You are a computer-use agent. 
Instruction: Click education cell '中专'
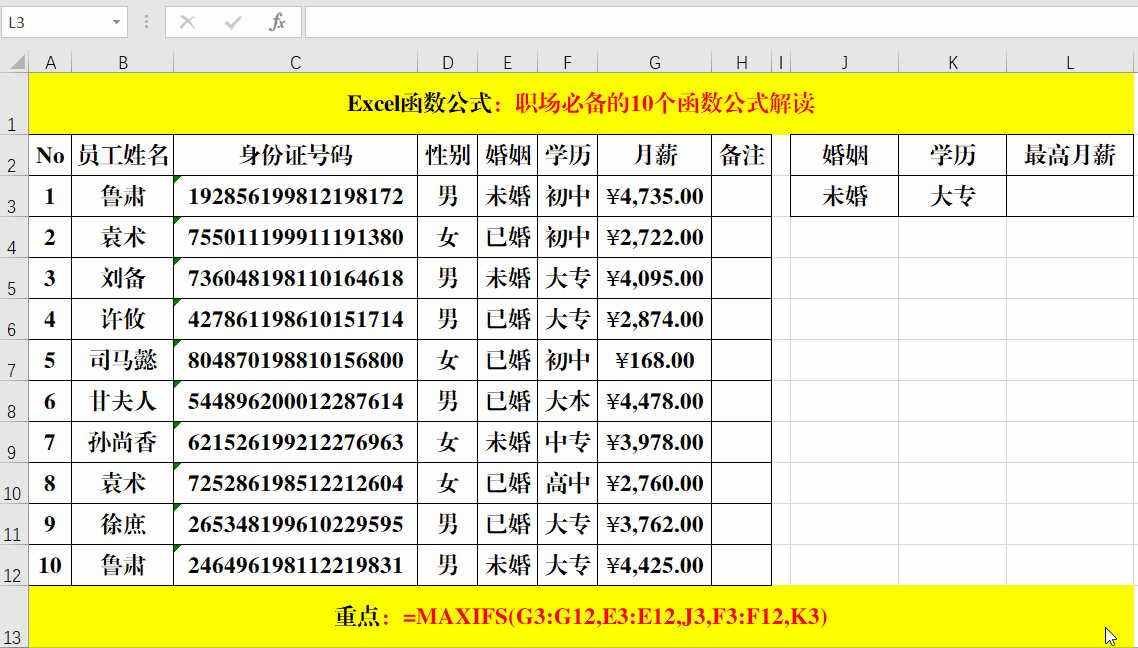[568, 442]
